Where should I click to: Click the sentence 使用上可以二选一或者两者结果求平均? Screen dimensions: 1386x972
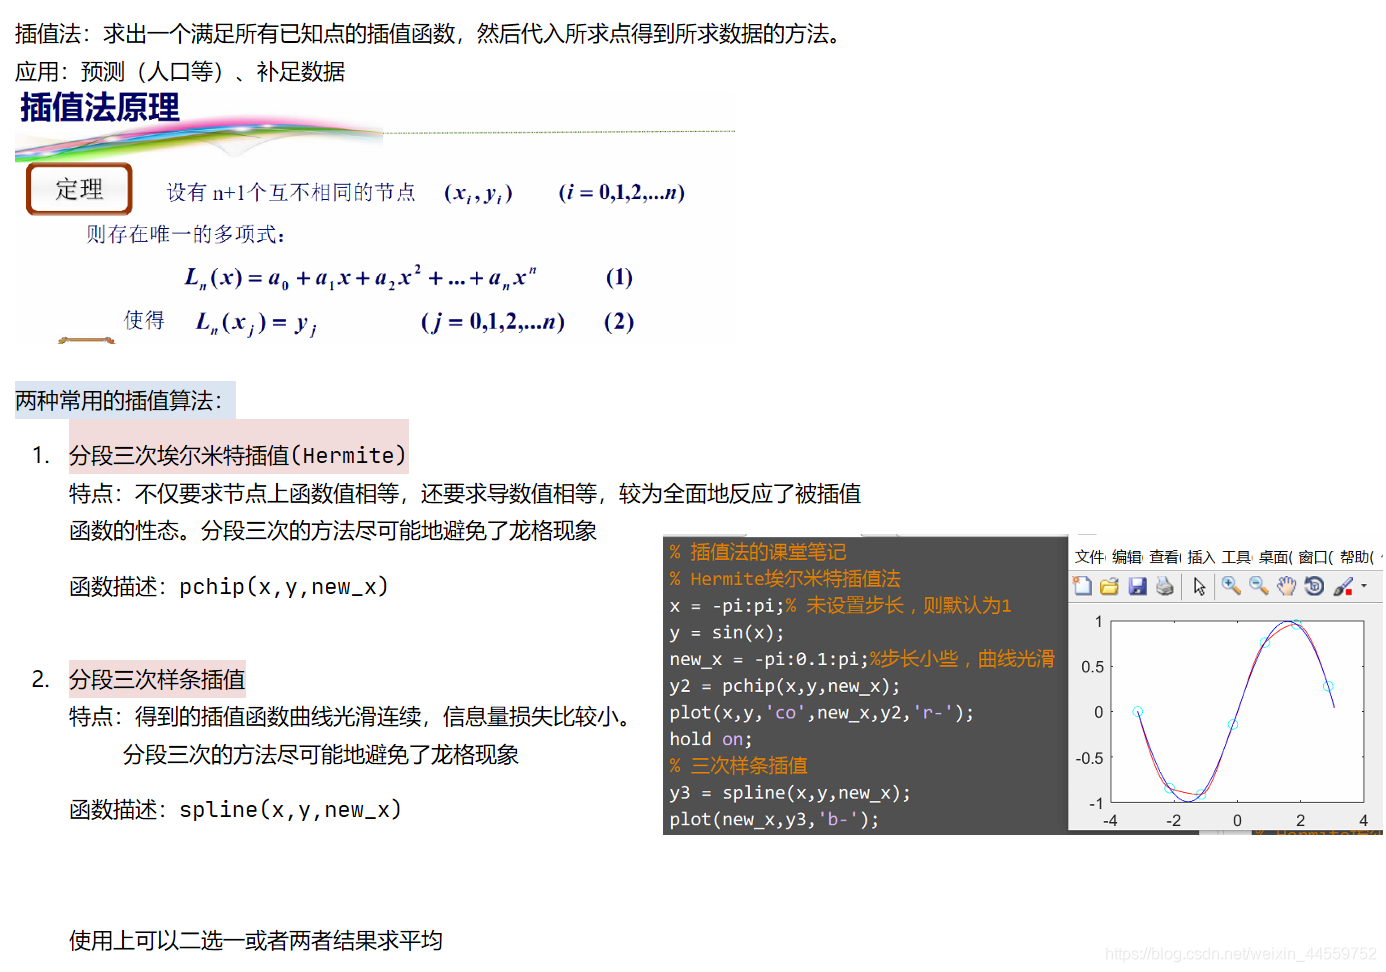tap(256, 940)
